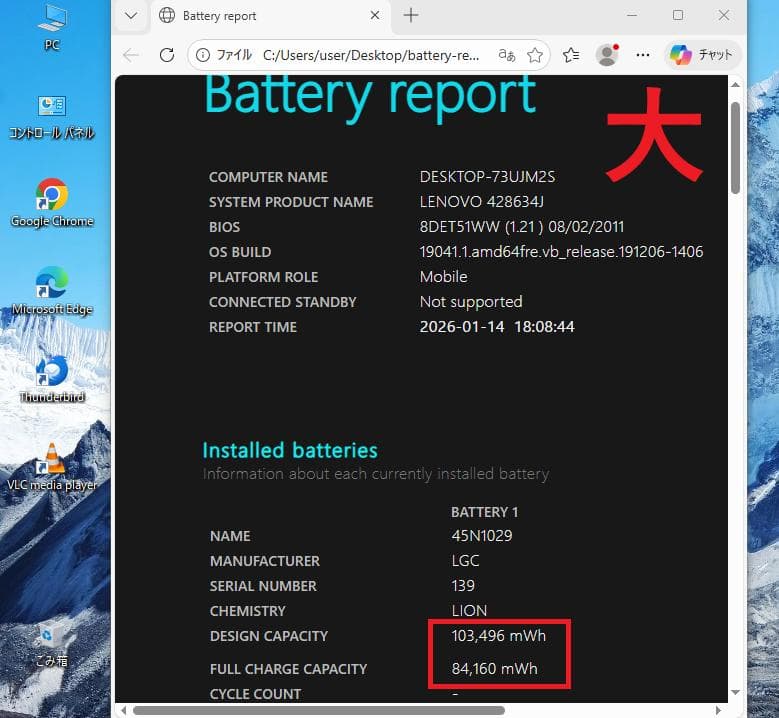Click the browser refresh icon
This screenshot has height=718, width=779.
pyautogui.click(x=167, y=55)
